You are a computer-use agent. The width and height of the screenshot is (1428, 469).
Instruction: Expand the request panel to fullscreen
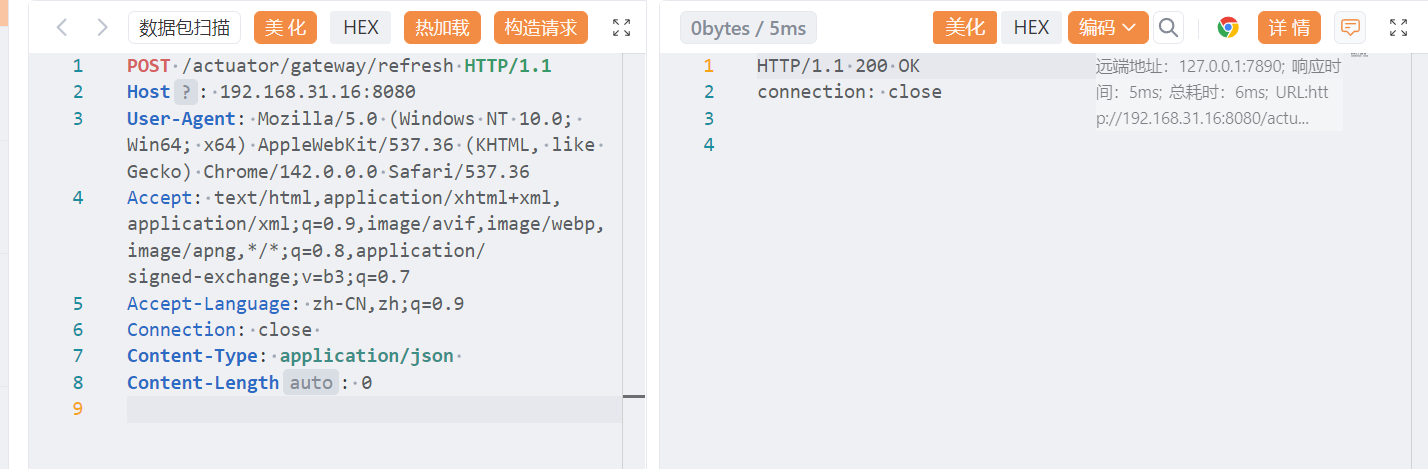pyautogui.click(x=622, y=28)
